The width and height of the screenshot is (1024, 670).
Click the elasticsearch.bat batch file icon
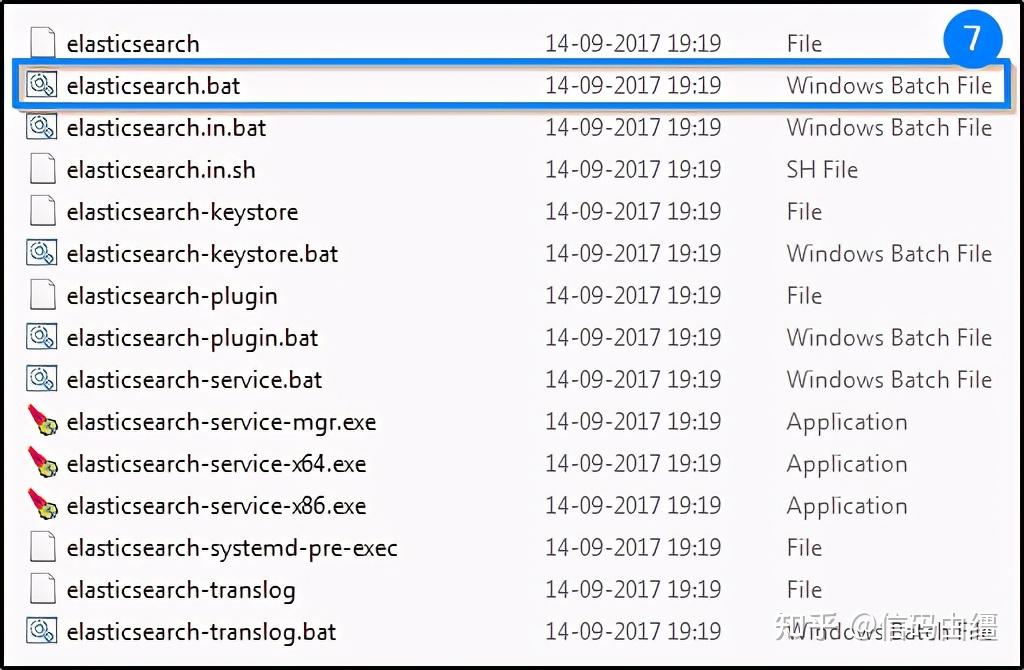(41, 85)
